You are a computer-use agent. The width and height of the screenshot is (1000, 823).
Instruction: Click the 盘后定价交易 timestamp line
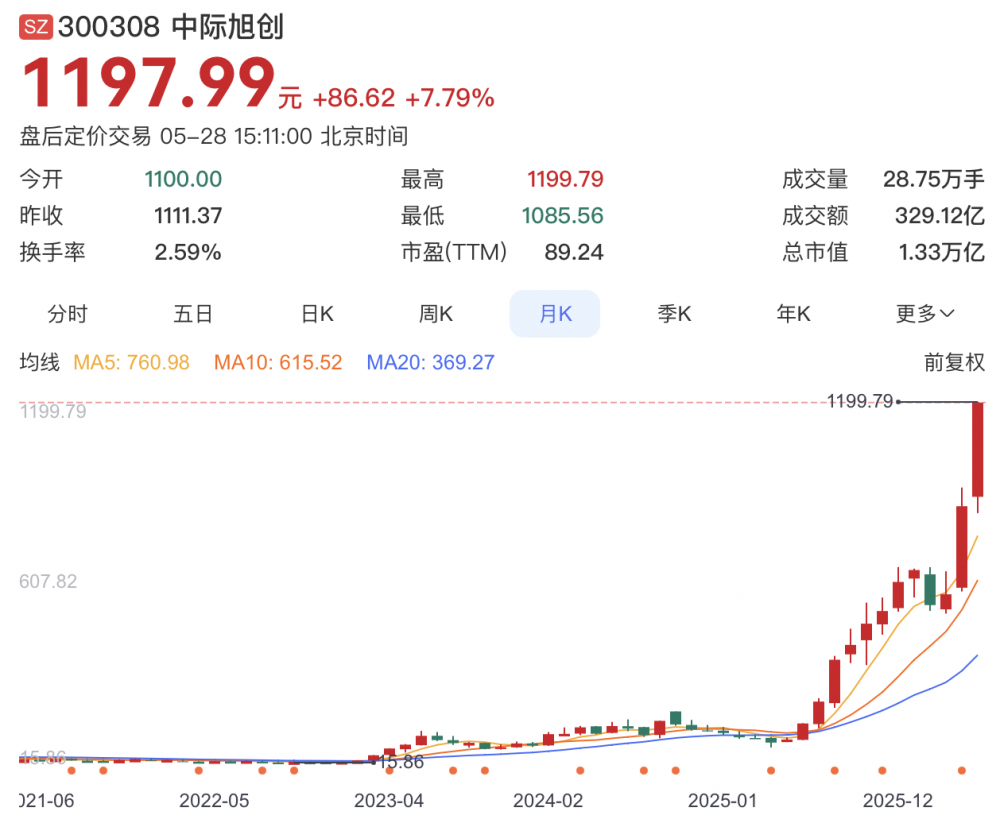tap(214, 136)
